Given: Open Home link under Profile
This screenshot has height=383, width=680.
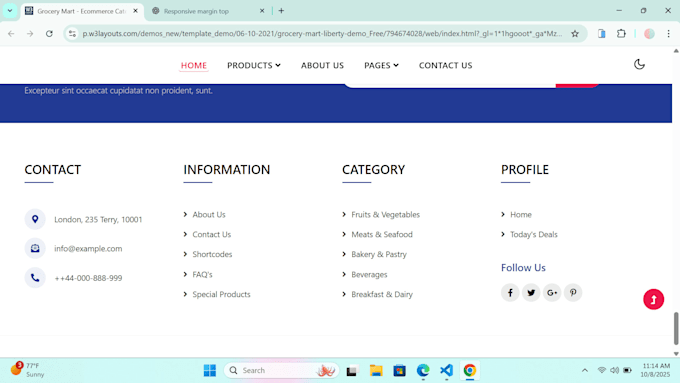Looking at the screenshot, I should [x=520, y=215].
